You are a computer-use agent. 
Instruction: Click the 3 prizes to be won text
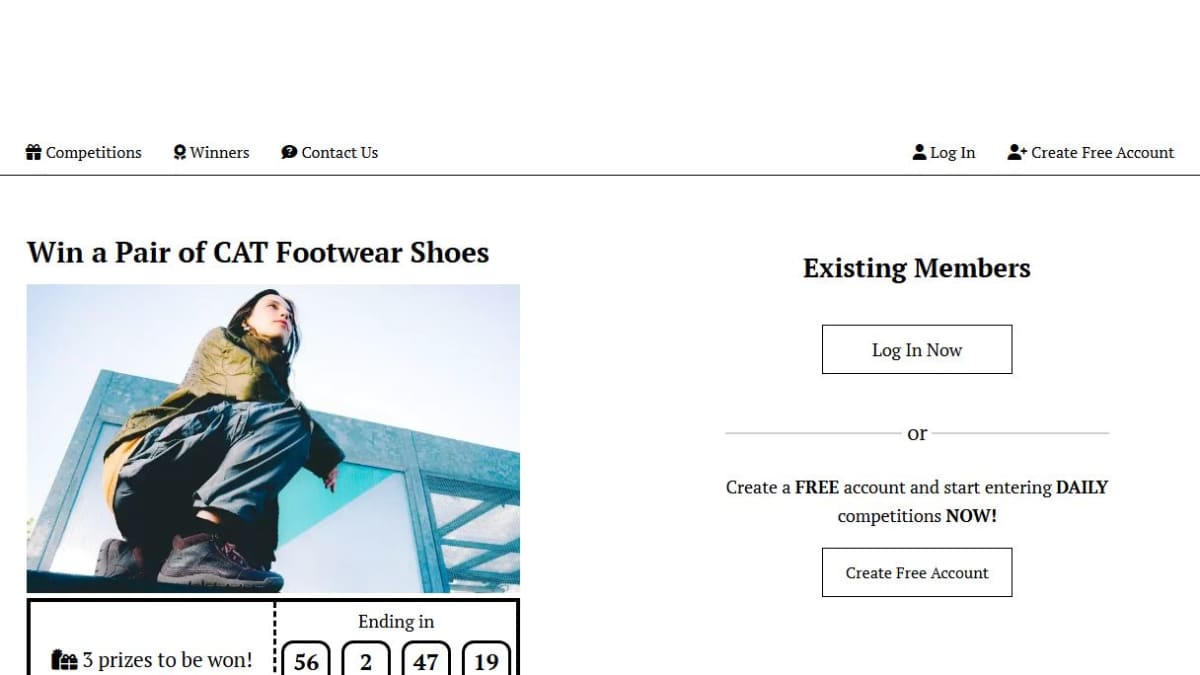(175, 660)
